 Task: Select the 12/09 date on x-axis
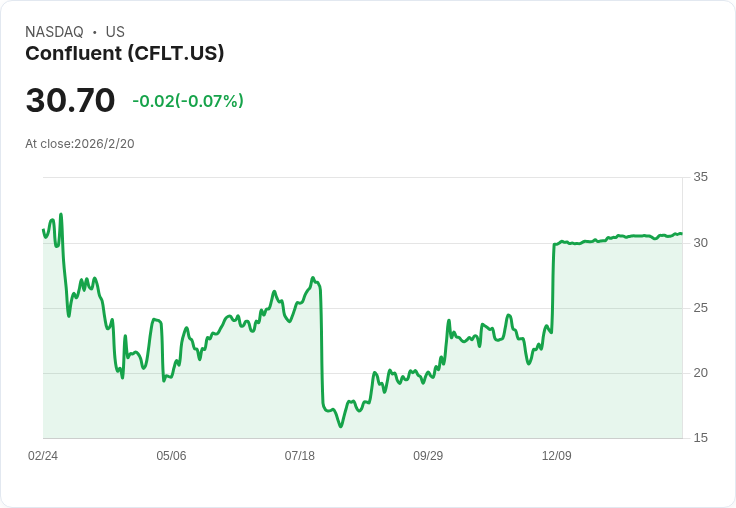pos(557,456)
